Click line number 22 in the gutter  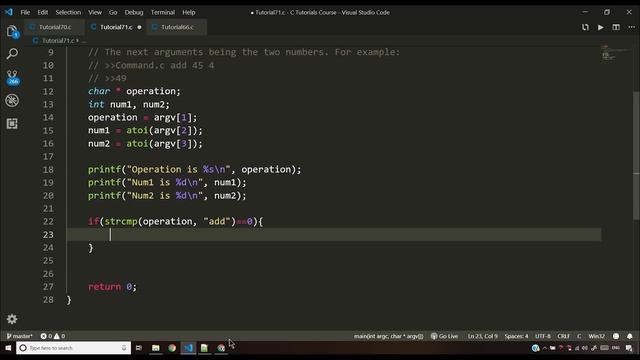point(48,222)
